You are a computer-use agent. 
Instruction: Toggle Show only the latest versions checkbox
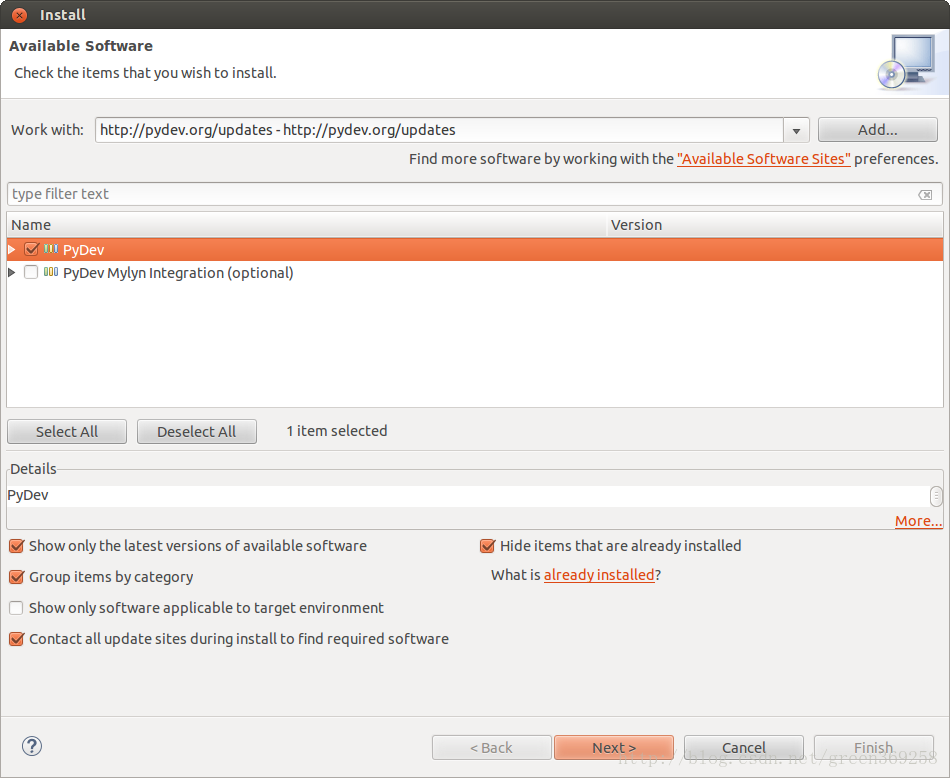(x=16, y=546)
